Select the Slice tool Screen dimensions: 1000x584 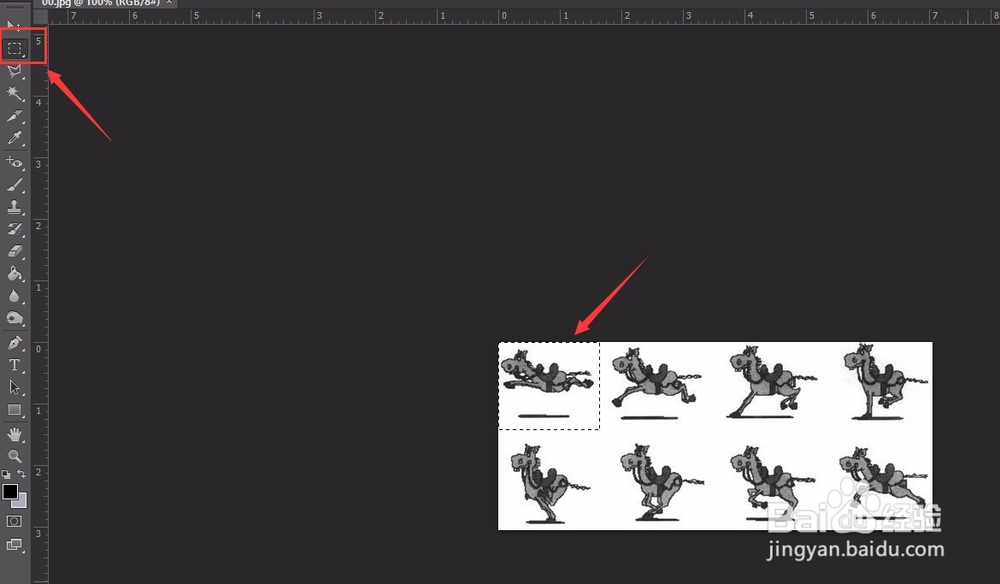point(14,116)
